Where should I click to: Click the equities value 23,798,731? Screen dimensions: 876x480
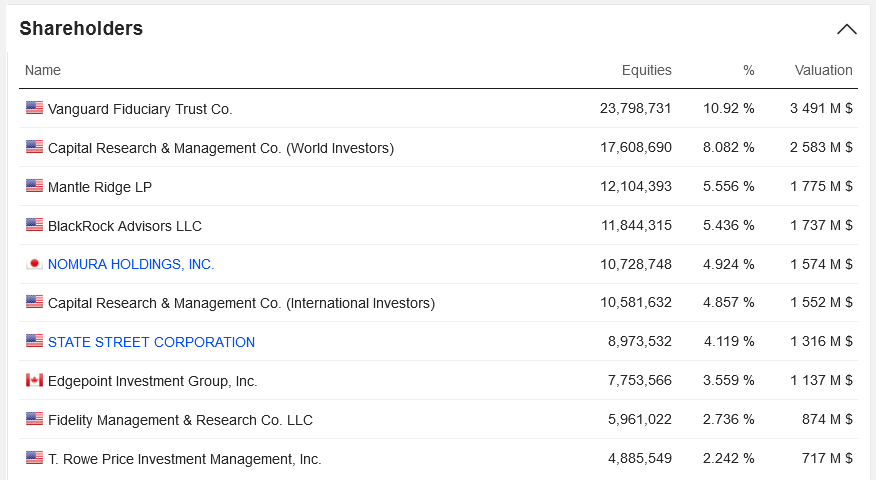[636, 108]
